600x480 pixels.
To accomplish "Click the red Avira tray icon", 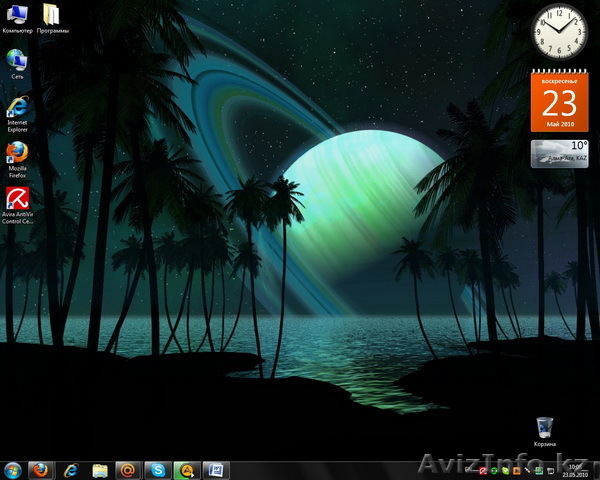I will (x=483, y=470).
